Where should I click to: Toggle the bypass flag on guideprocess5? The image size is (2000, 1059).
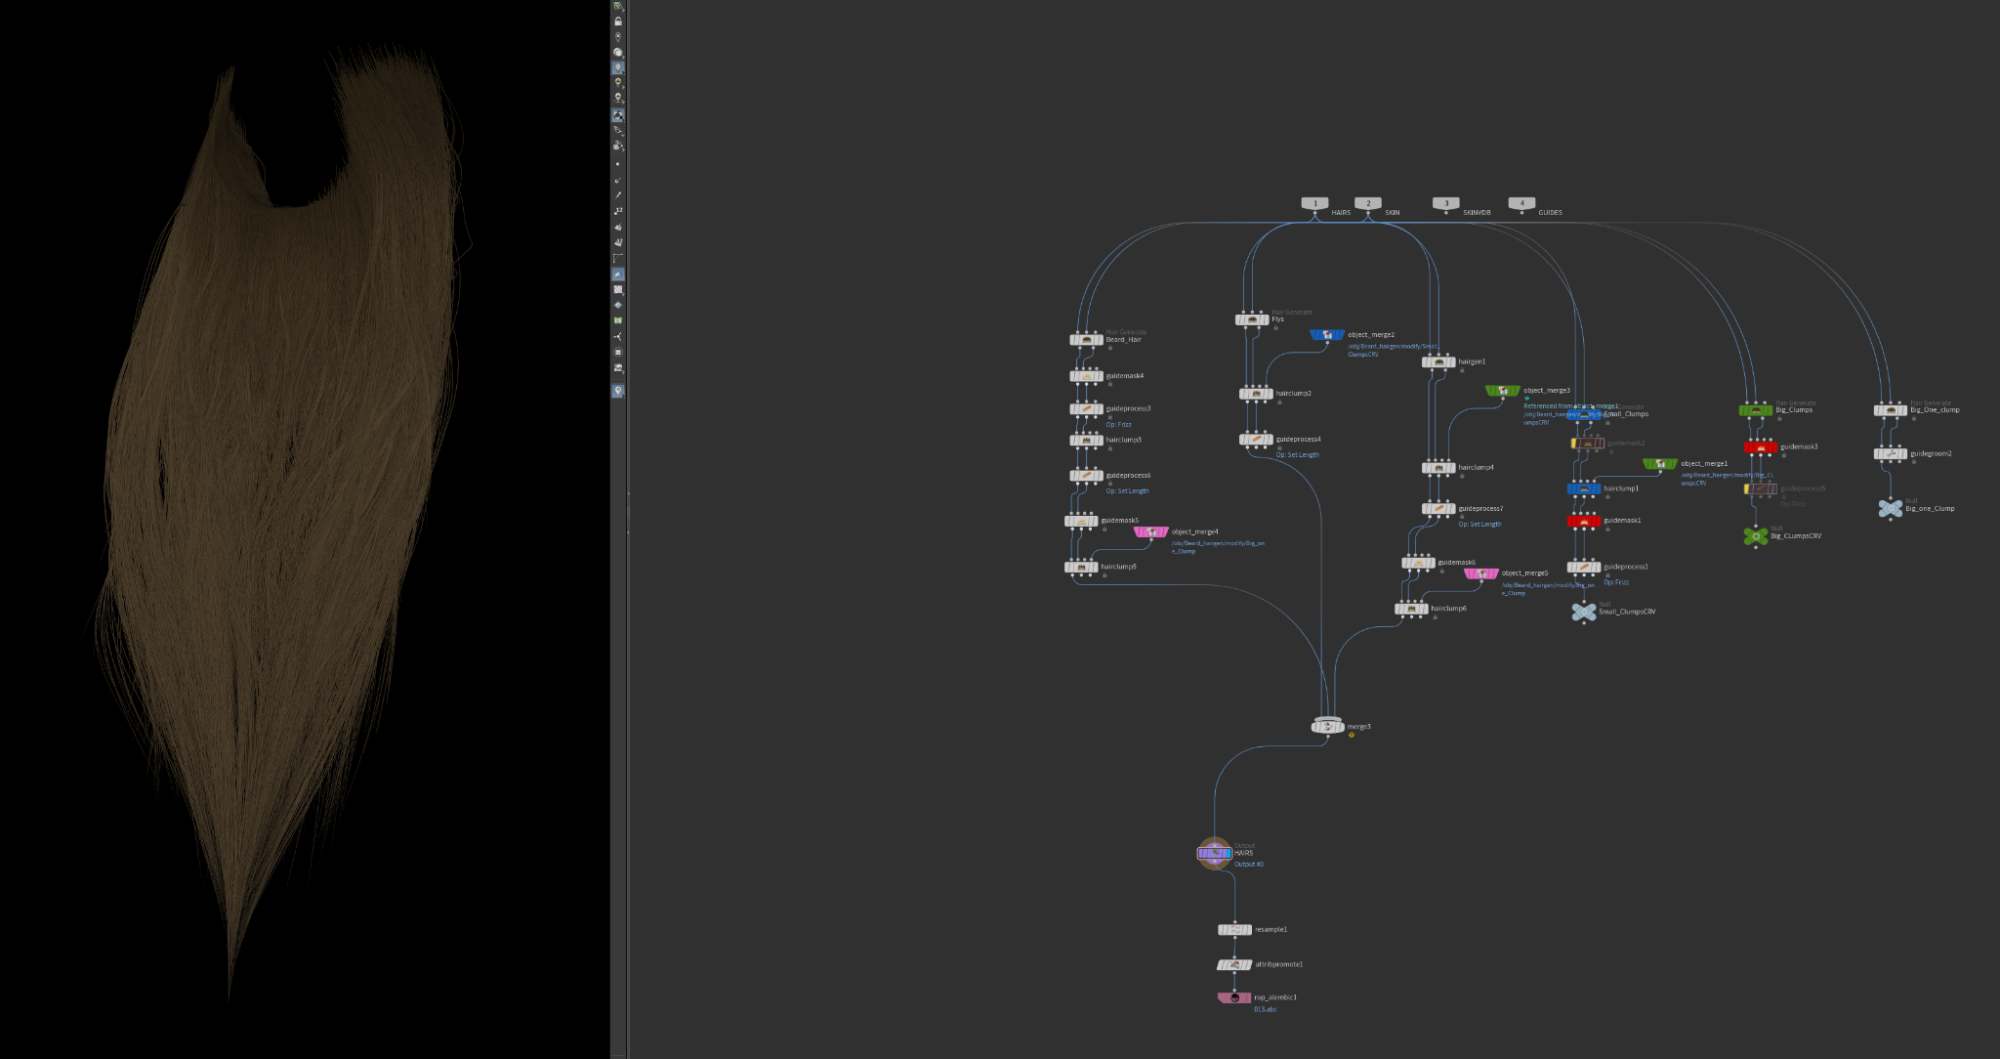coord(1747,489)
